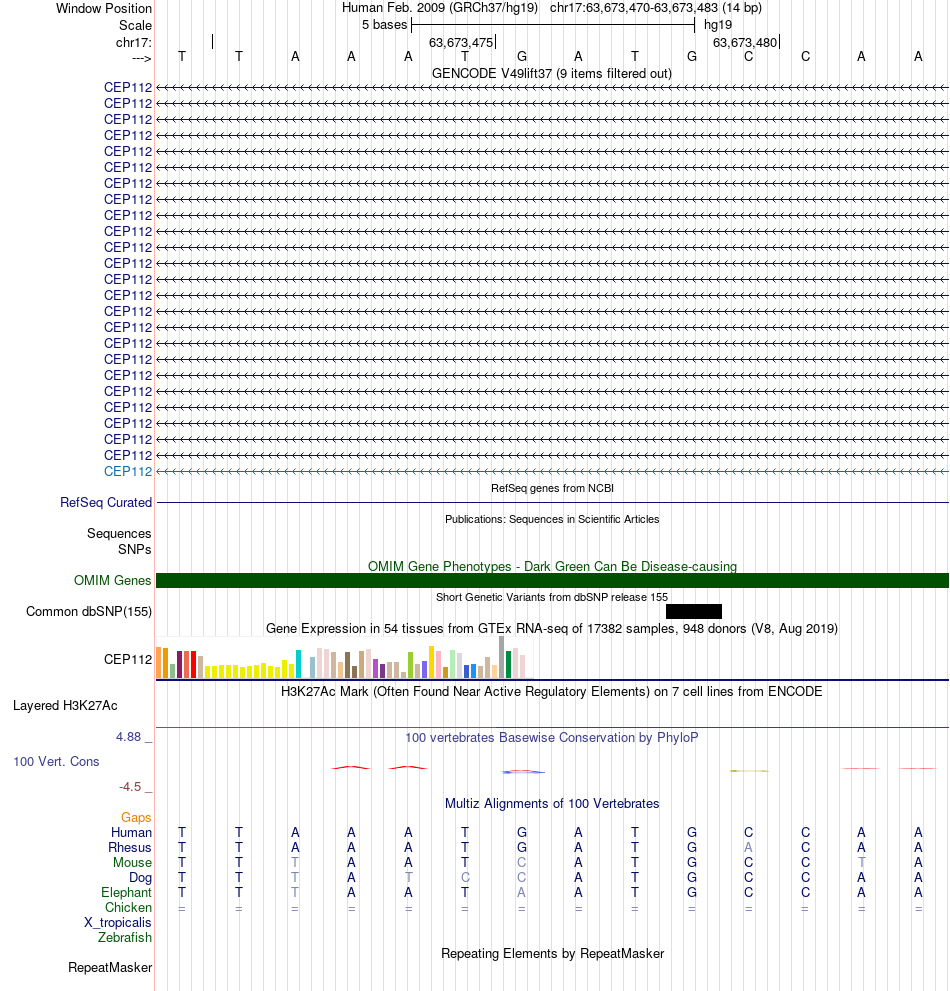This screenshot has height=991, width=950.
Task: Click the faded C base in Mouse row
Action: click(521, 863)
